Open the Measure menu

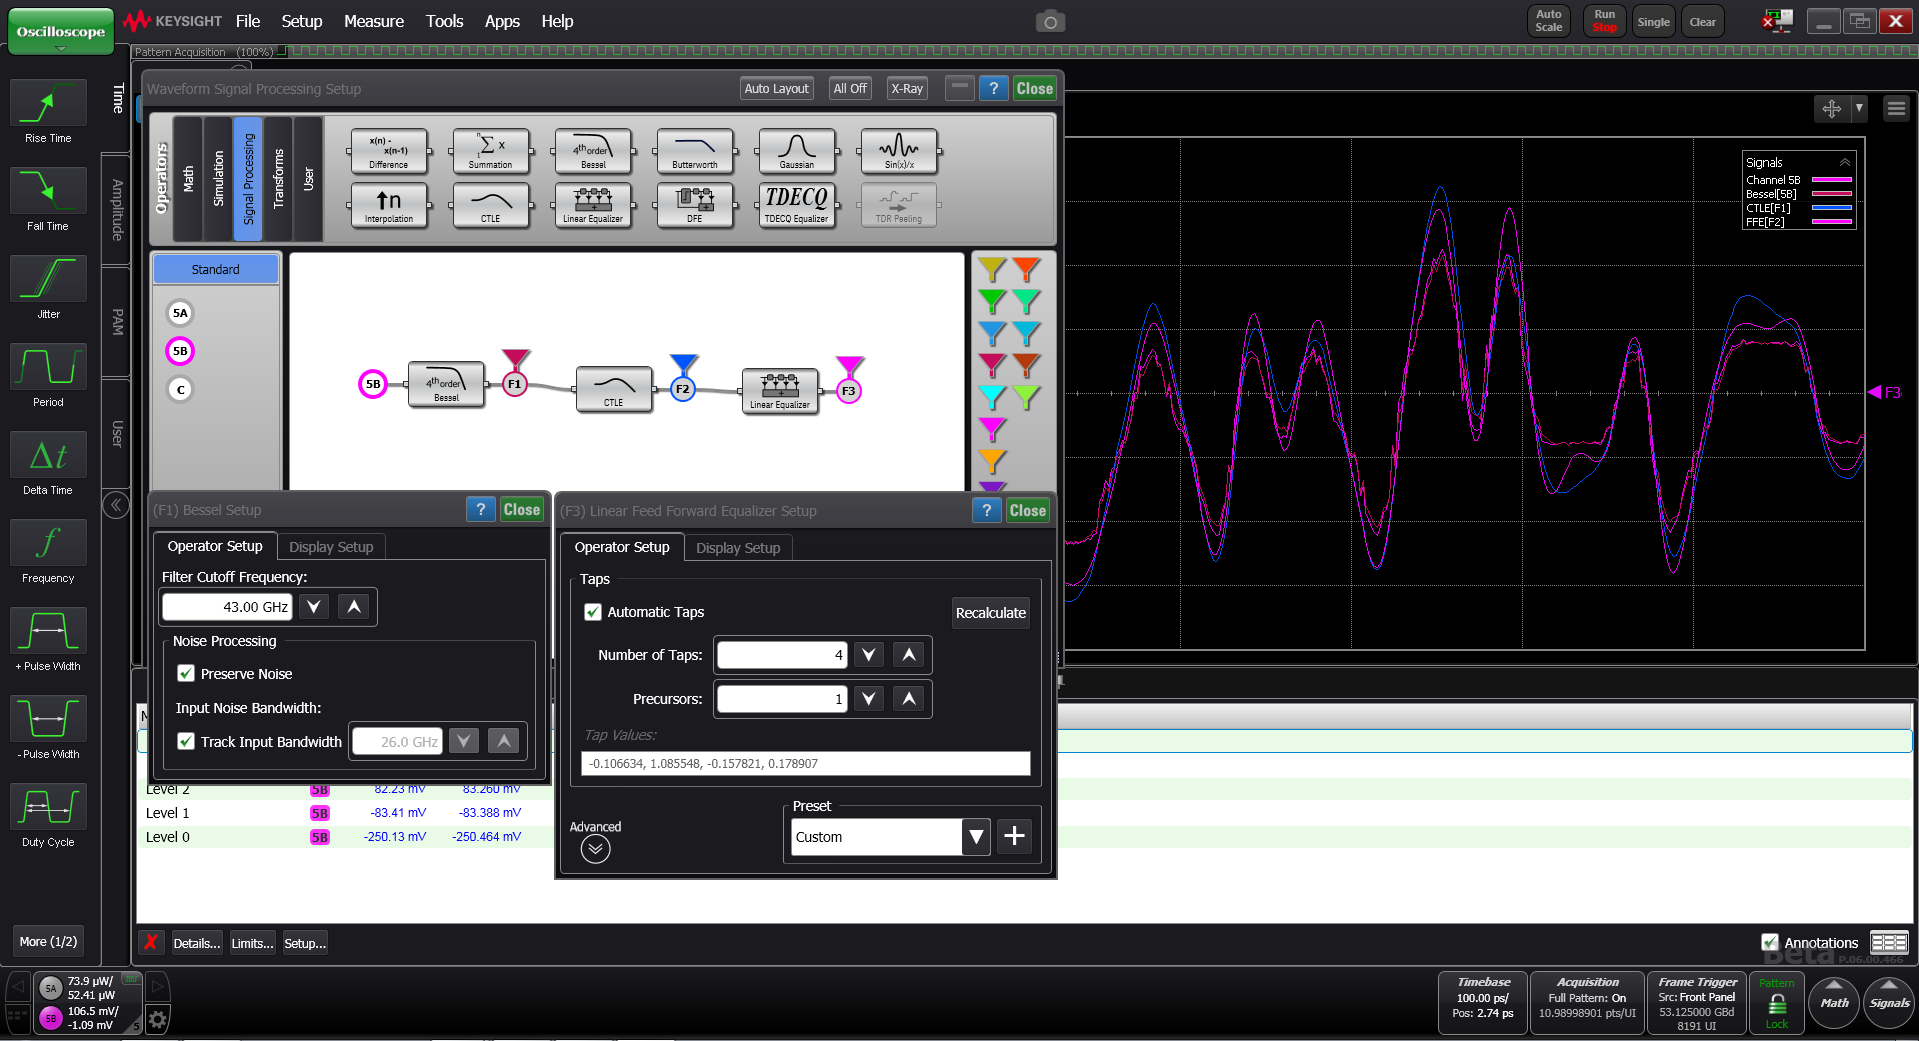coord(373,20)
